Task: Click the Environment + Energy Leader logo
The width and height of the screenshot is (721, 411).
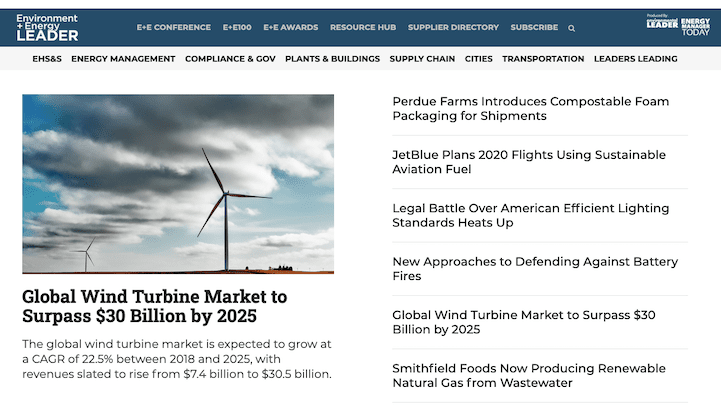Action: pyautogui.click(x=47, y=27)
